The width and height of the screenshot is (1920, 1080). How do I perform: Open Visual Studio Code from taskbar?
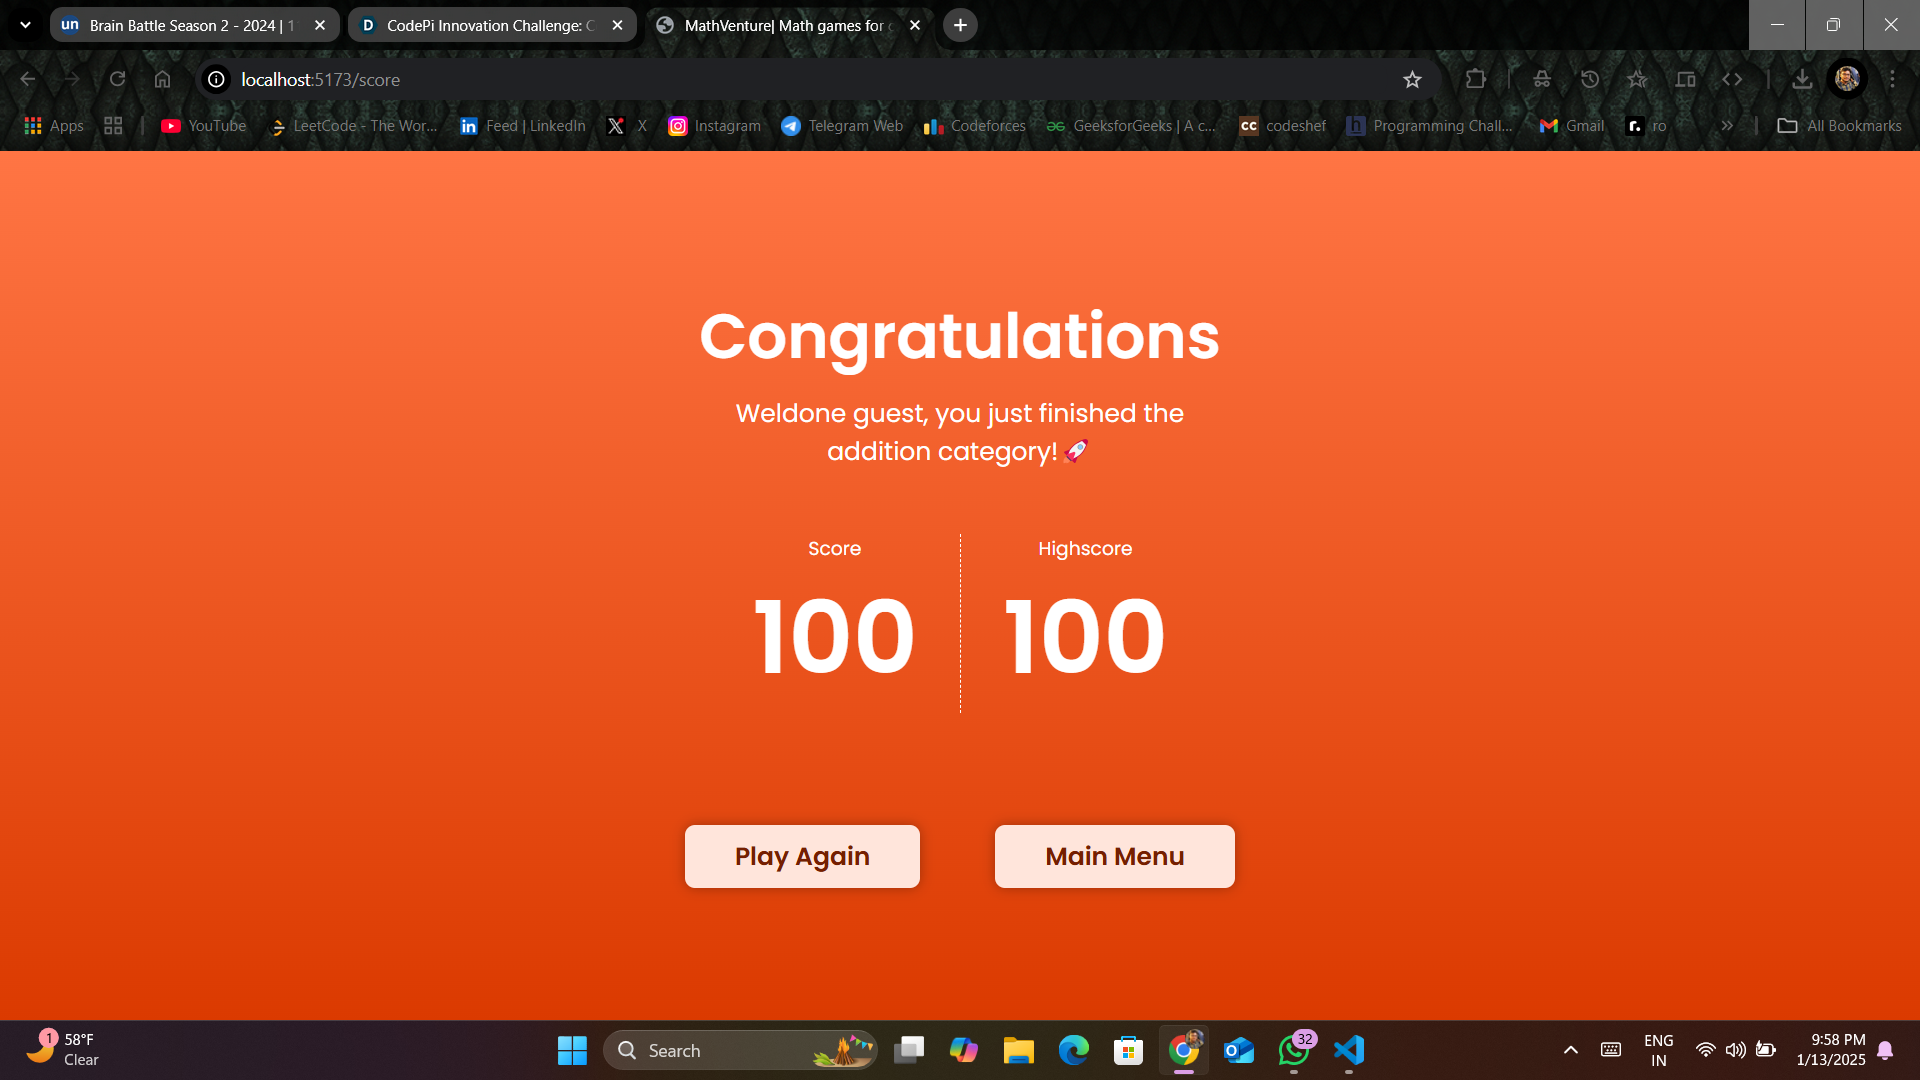(1348, 1050)
